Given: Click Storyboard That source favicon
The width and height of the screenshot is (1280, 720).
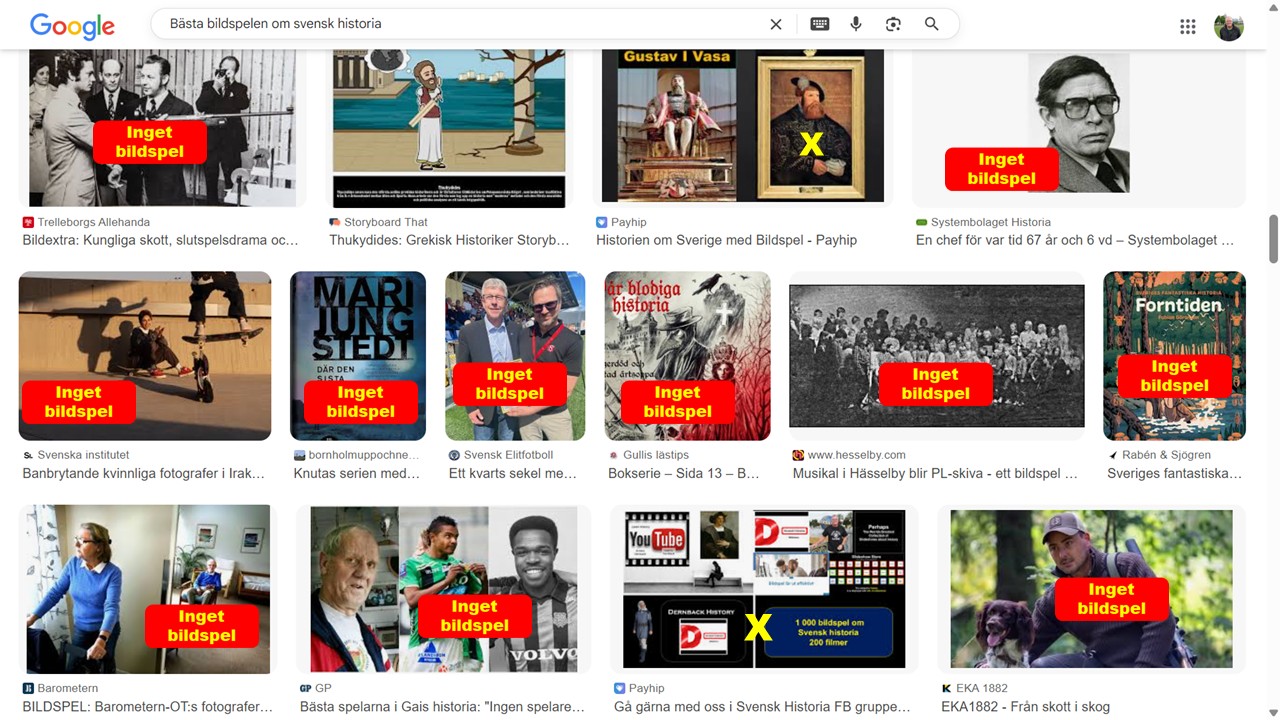Looking at the screenshot, I should [335, 222].
